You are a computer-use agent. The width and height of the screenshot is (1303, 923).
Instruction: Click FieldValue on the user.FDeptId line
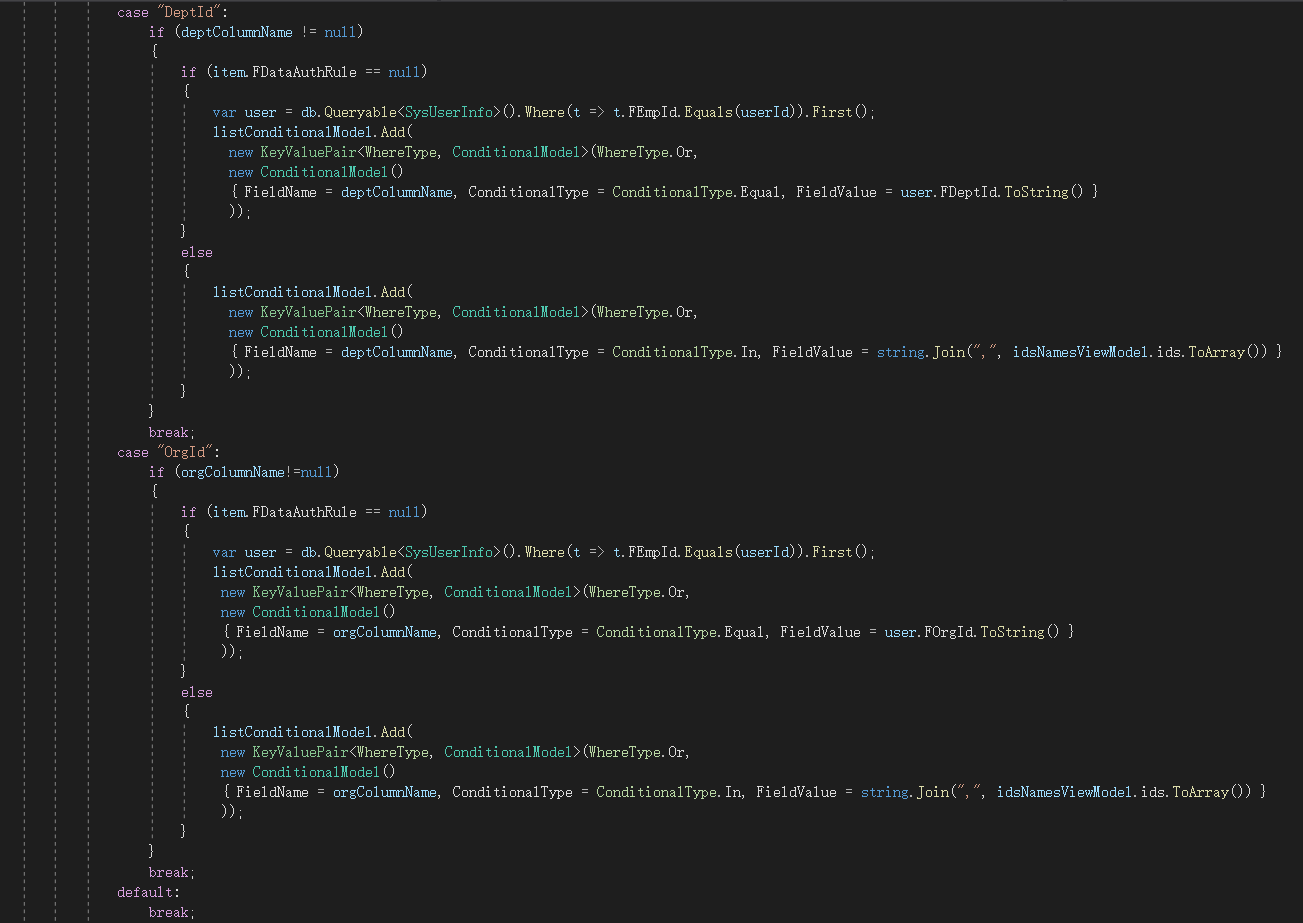836,192
